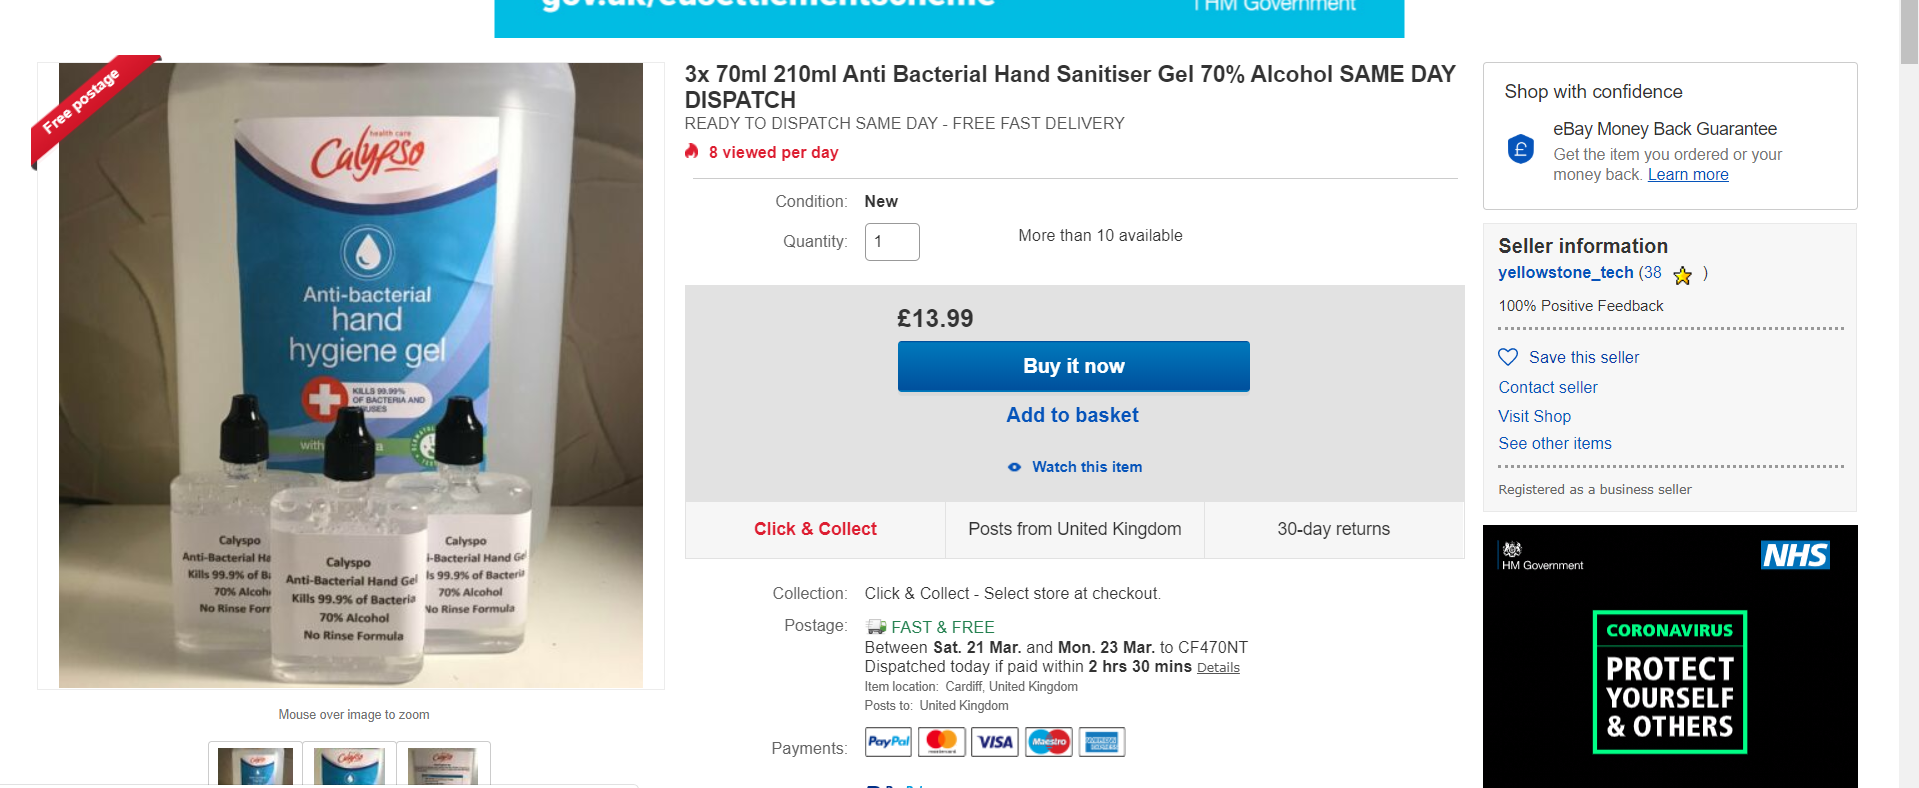
Task: Click the PayPal payment icon
Action: point(888,742)
